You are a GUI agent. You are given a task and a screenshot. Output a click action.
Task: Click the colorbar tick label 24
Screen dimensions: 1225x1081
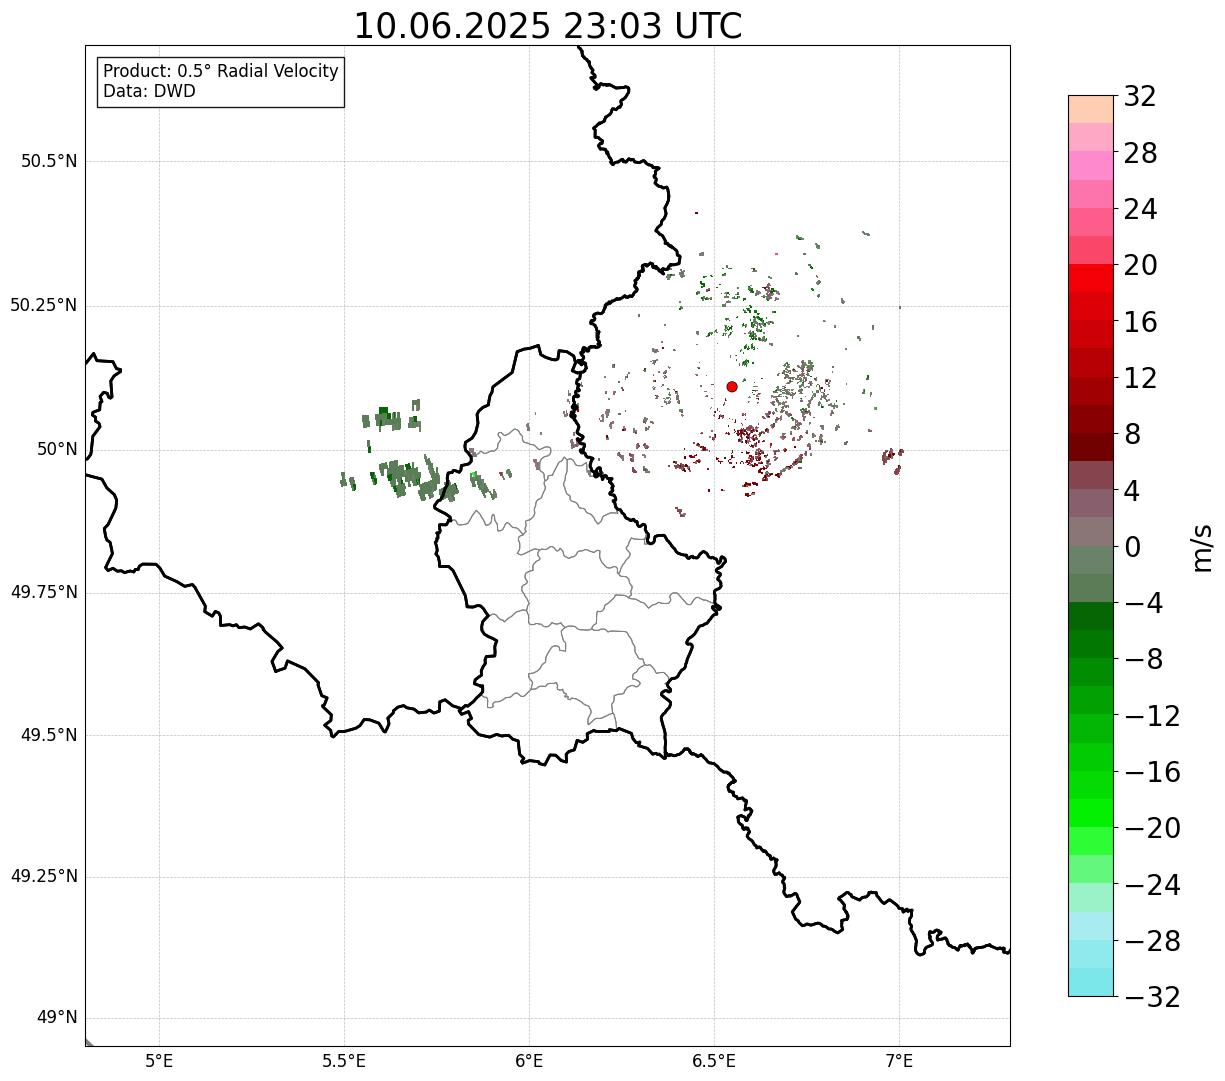coord(1140,209)
